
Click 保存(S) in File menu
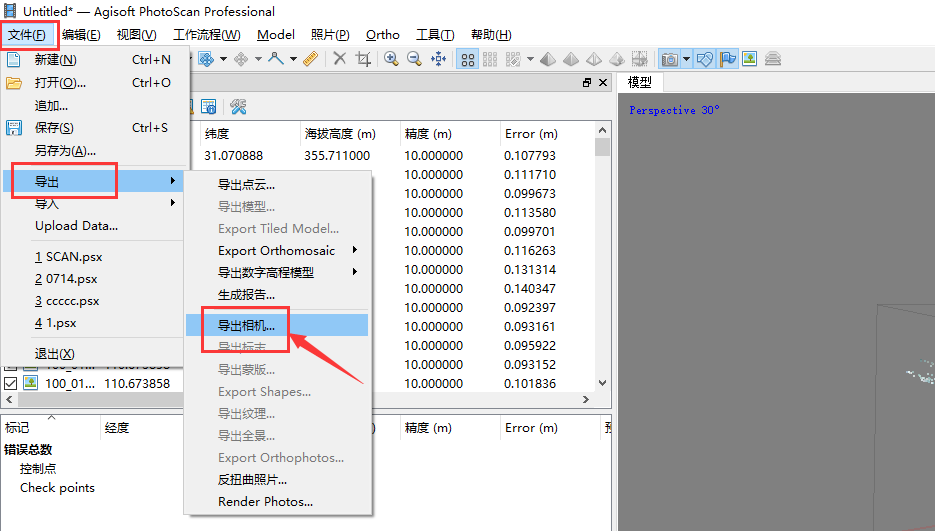pos(92,128)
